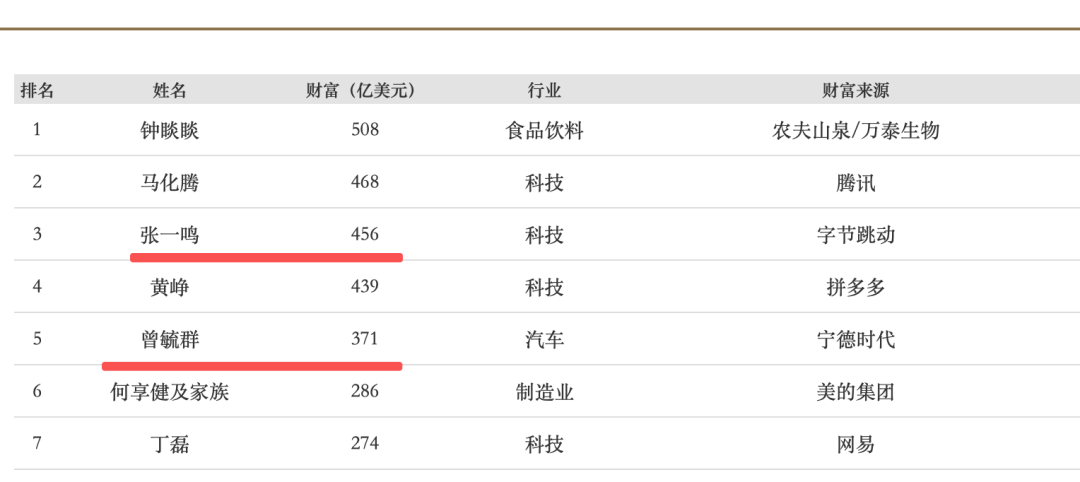Click the underlined name 张一鸣
1080x482 pixels.
click(x=170, y=235)
